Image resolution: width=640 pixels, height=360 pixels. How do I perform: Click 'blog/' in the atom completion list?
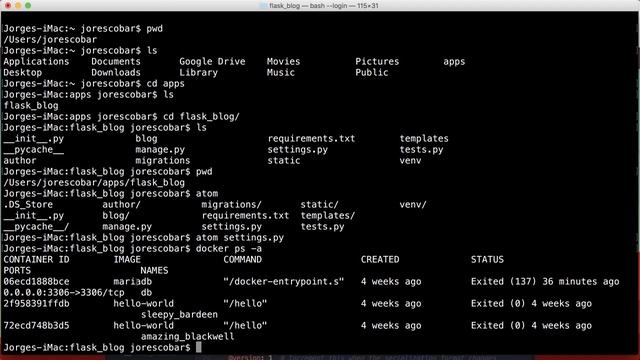116,216
